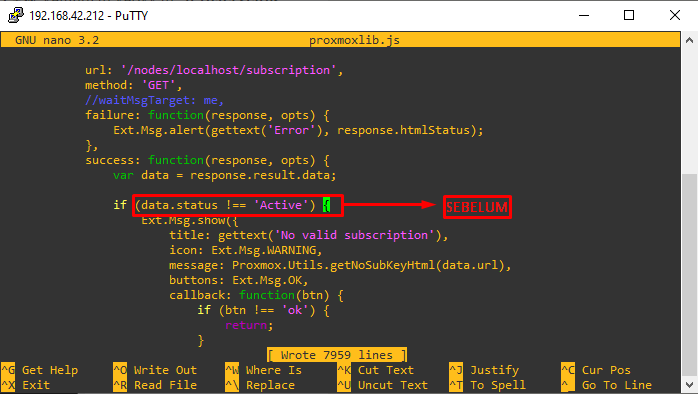This screenshot has width=698, height=394.
Task: Click the icon: Ext.Msg.WARNING line
Action: pos(246,250)
